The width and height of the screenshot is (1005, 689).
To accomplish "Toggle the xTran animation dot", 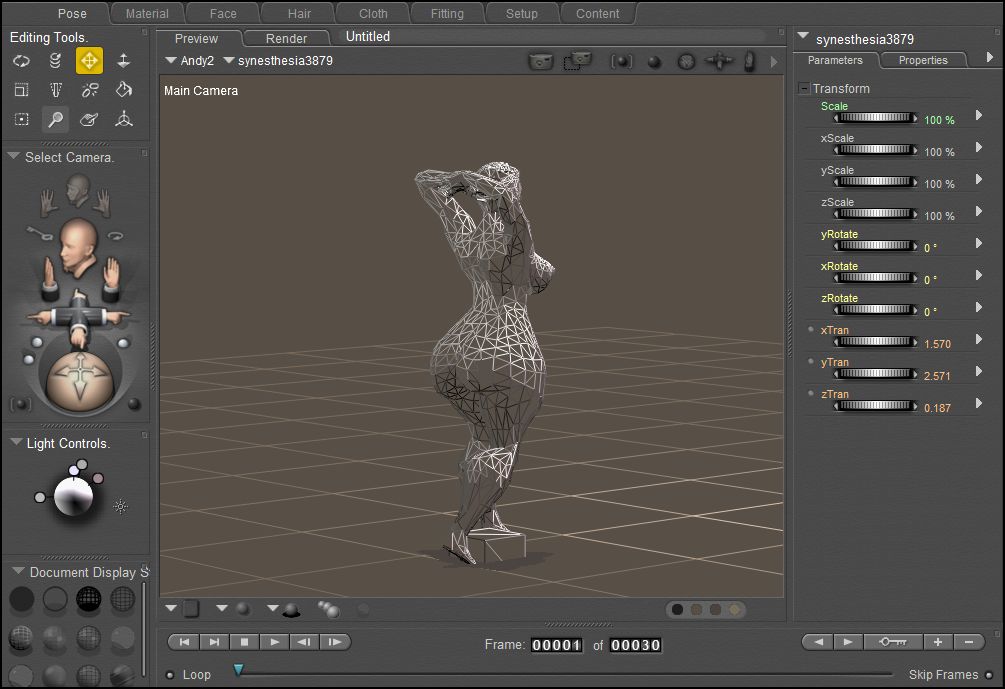I will tap(811, 329).
